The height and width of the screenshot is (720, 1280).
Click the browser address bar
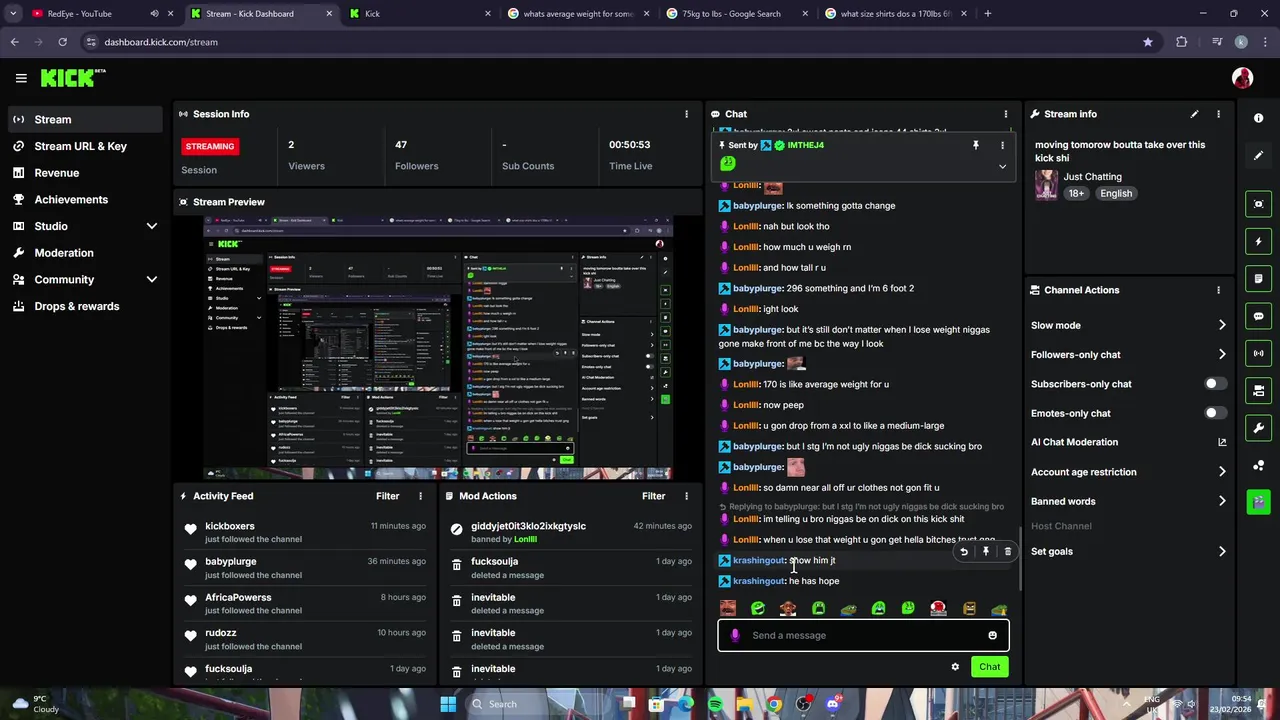point(610,42)
